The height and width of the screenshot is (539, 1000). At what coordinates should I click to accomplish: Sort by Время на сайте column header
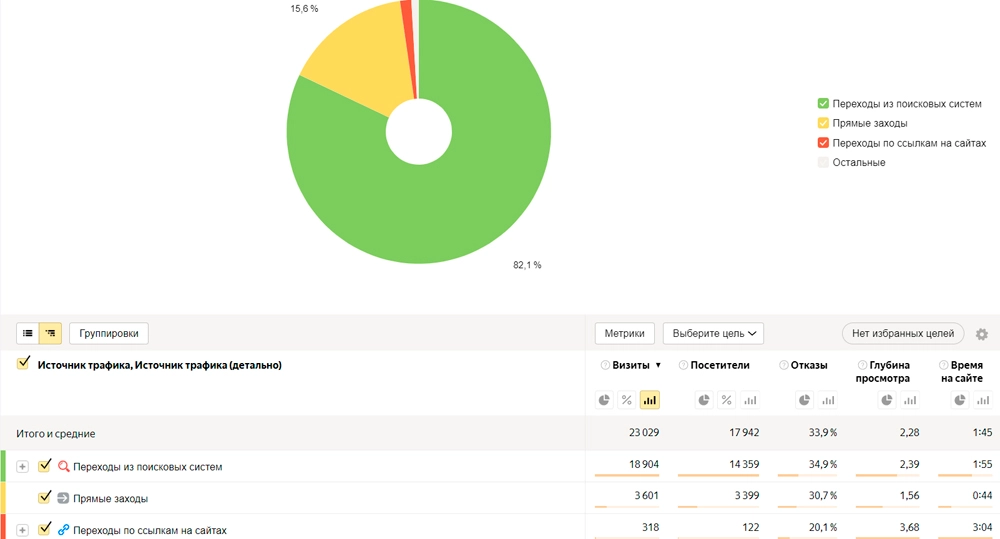962,372
